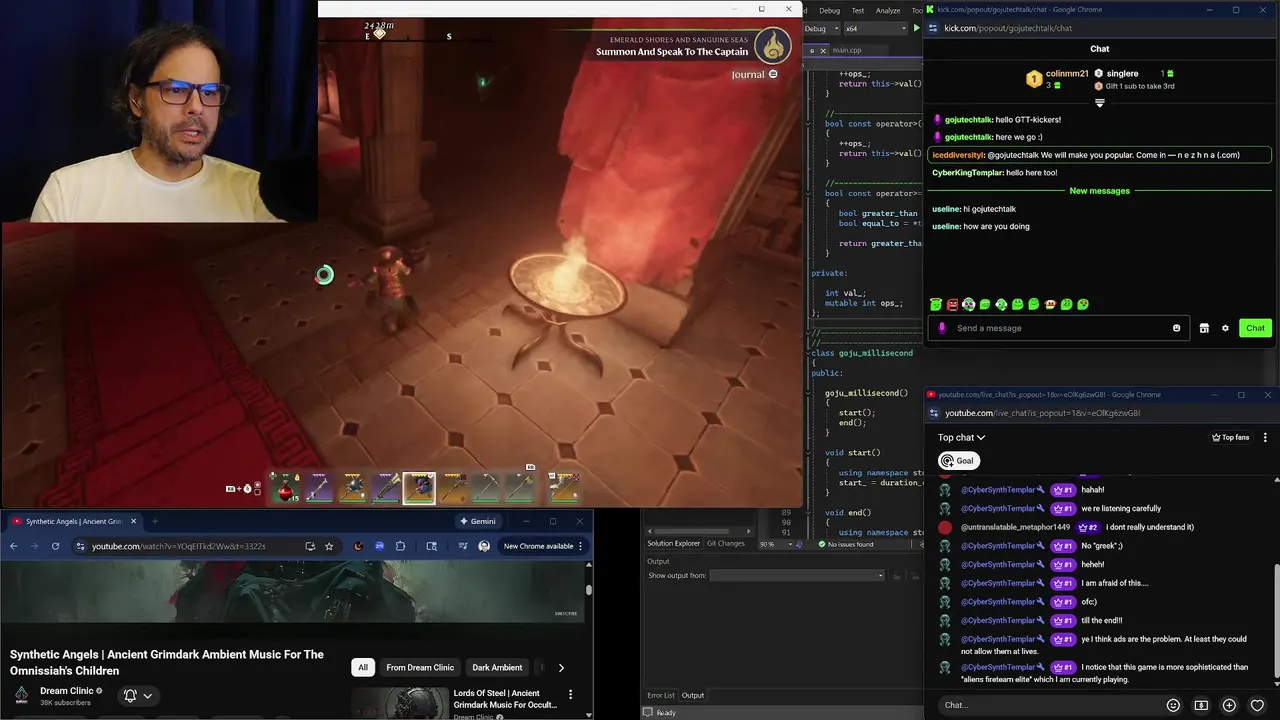The height and width of the screenshot is (720, 1280).
Task: Click the Lords Of Steel video thumbnail
Action: coord(399,703)
